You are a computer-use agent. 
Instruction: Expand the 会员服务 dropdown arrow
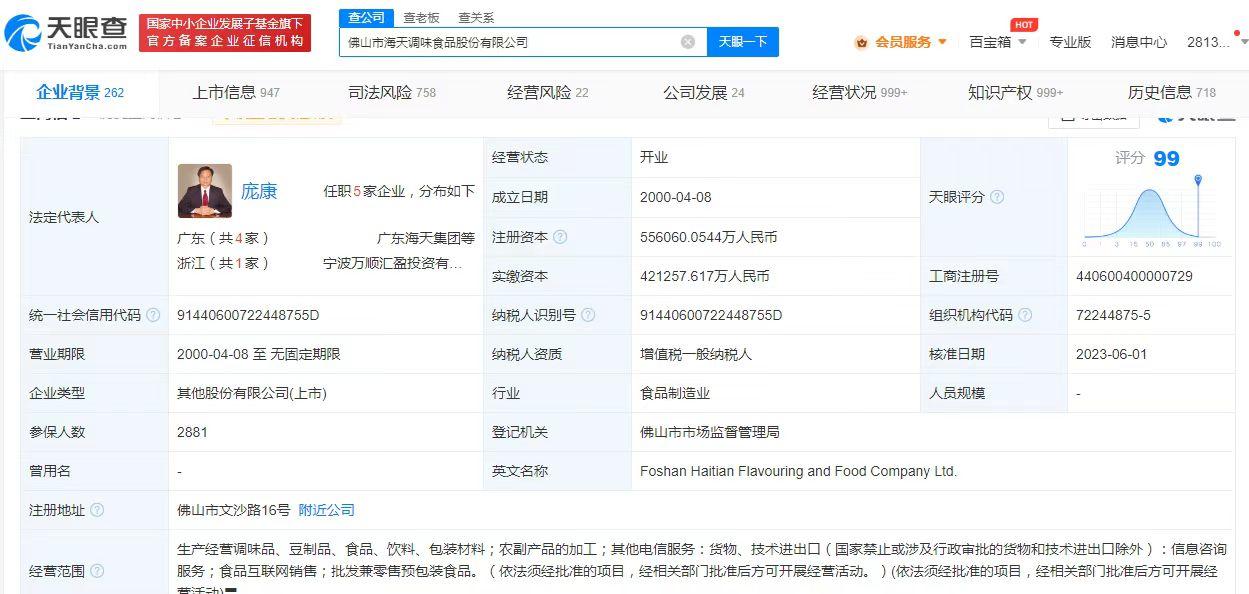pyautogui.click(x=942, y=42)
